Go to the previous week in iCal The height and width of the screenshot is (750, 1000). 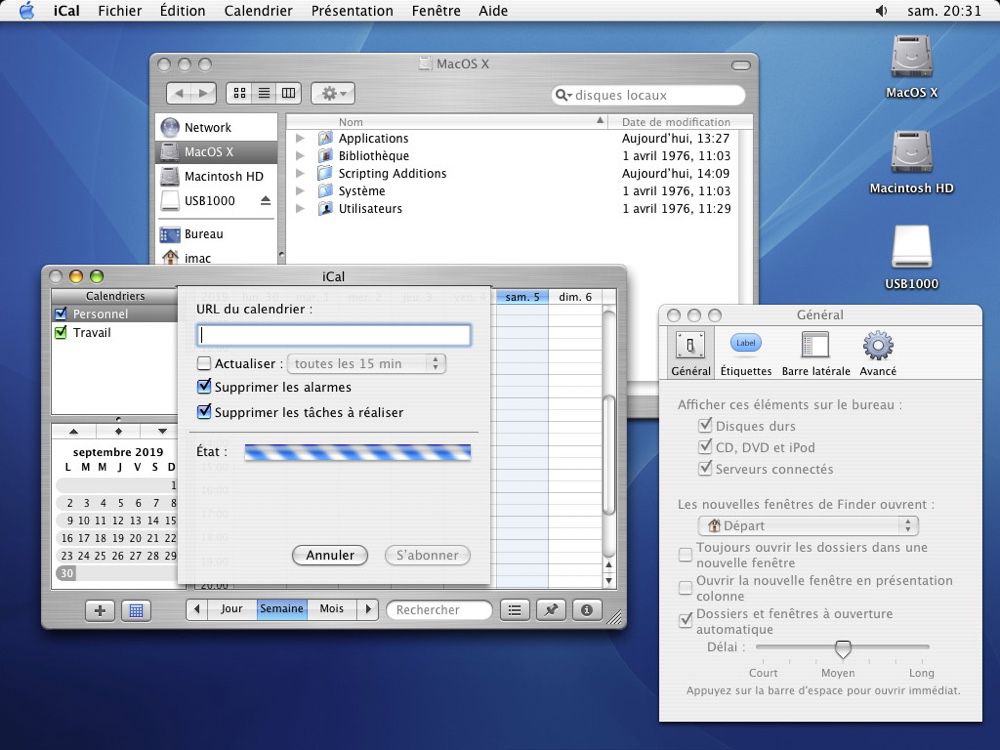(x=197, y=609)
